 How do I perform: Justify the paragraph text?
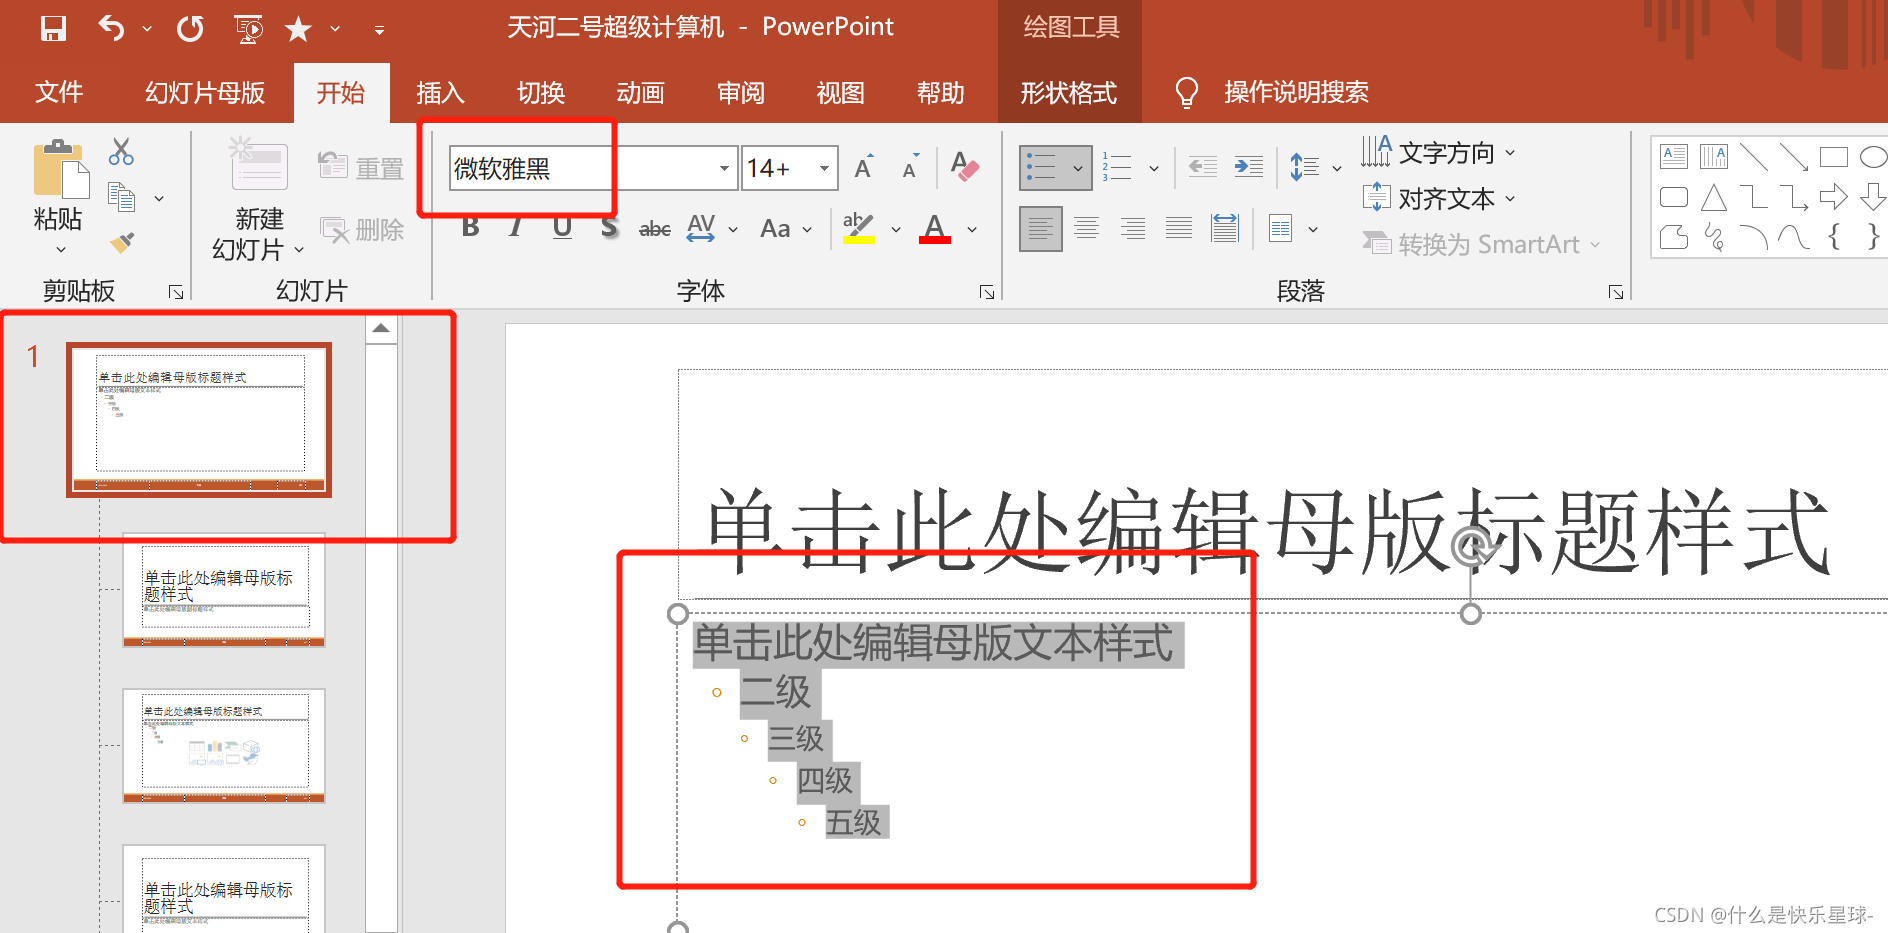1179,229
